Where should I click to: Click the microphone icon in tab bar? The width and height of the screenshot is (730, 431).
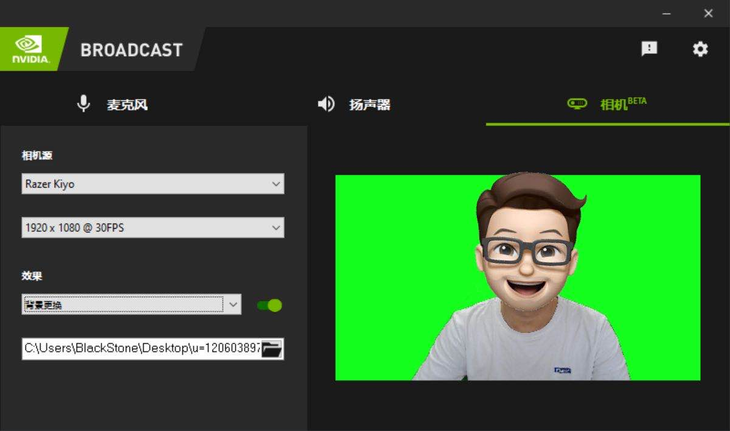(x=84, y=104)
